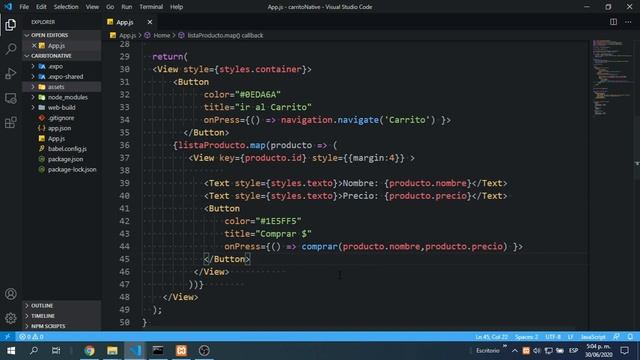
Task: Click the split editor right icon
Action: [613, 22]
